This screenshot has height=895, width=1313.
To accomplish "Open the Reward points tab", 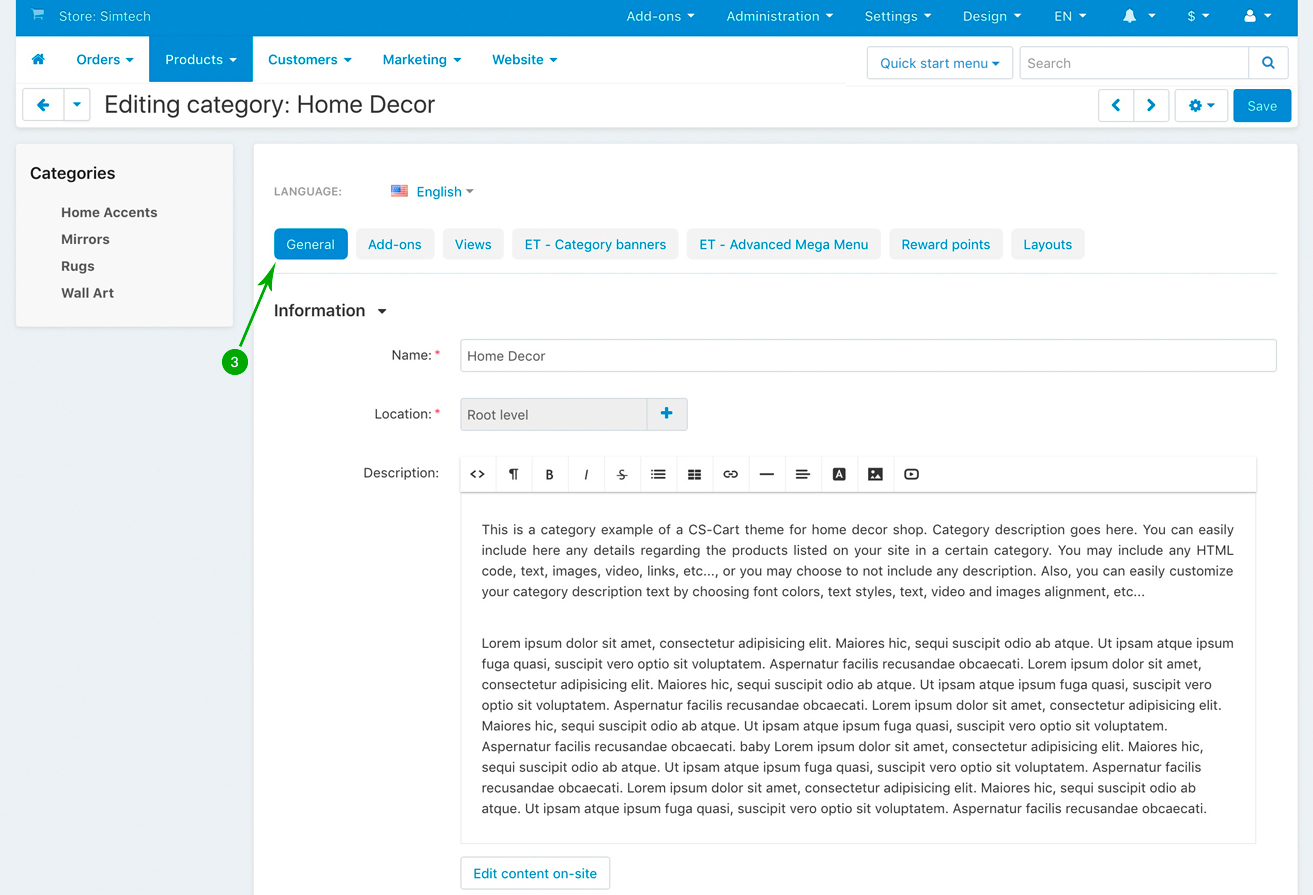I will [945, 244].
